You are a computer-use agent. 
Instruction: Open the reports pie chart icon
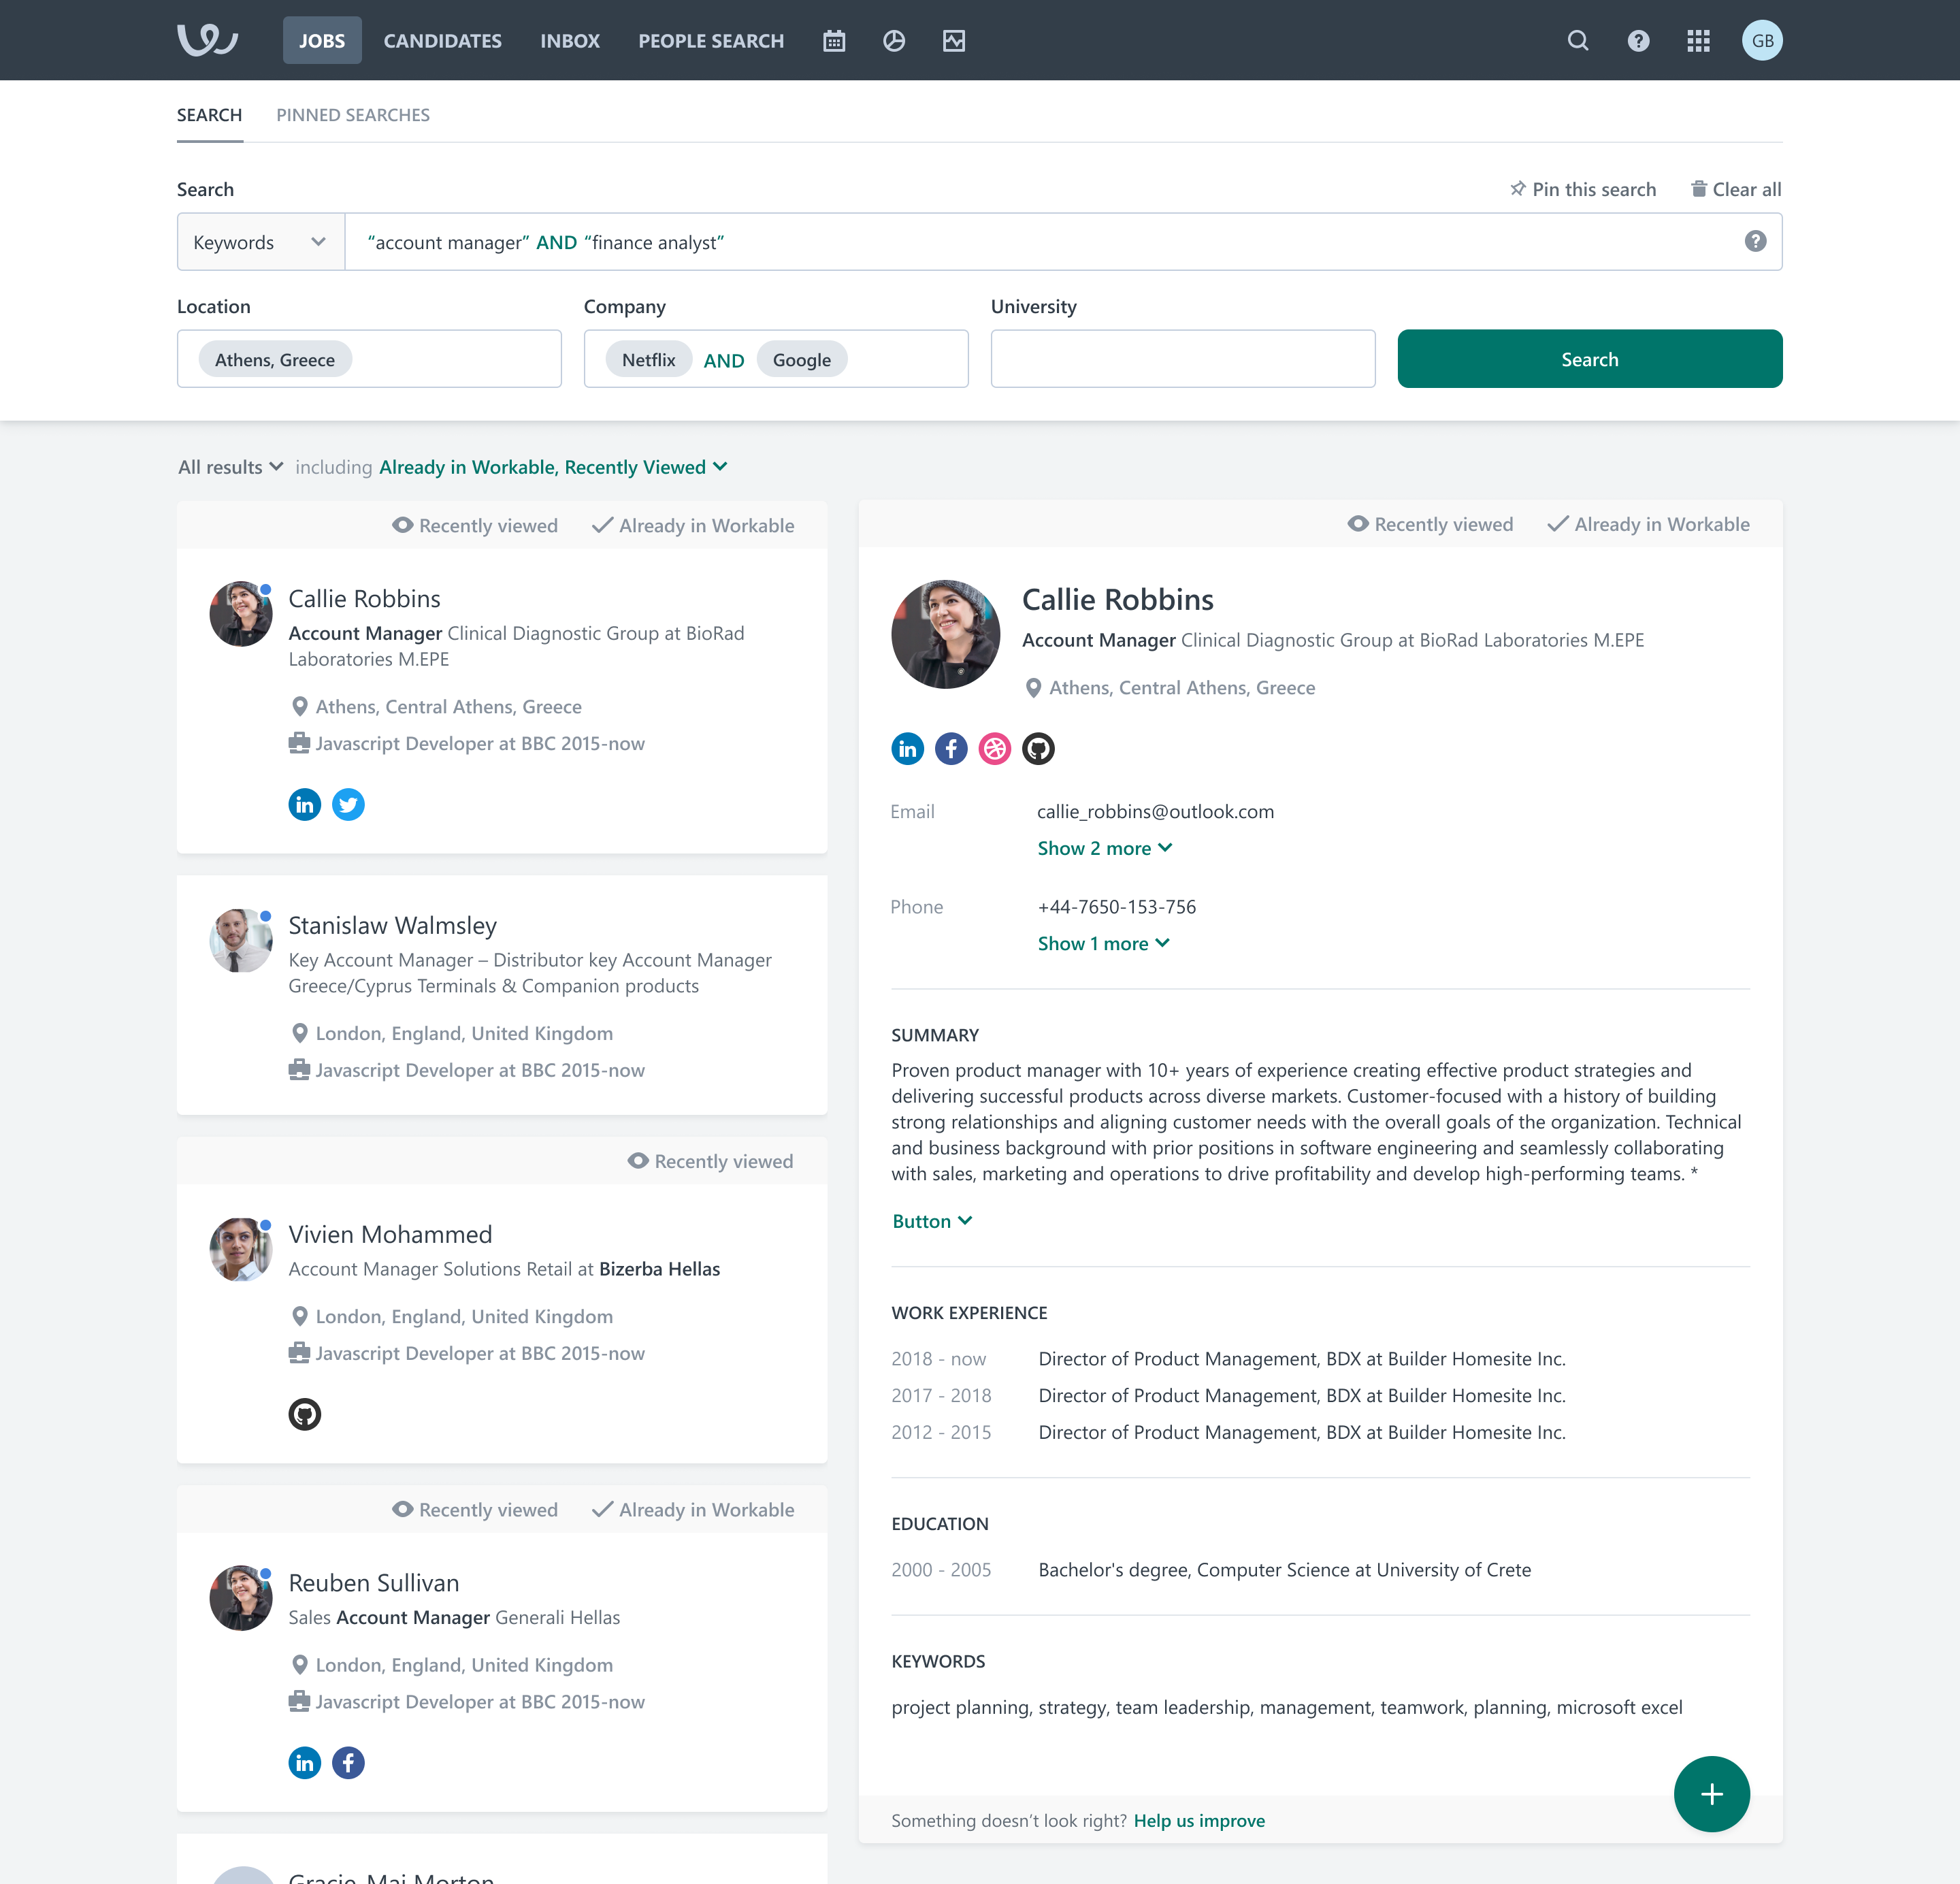[x=894, y=41]
